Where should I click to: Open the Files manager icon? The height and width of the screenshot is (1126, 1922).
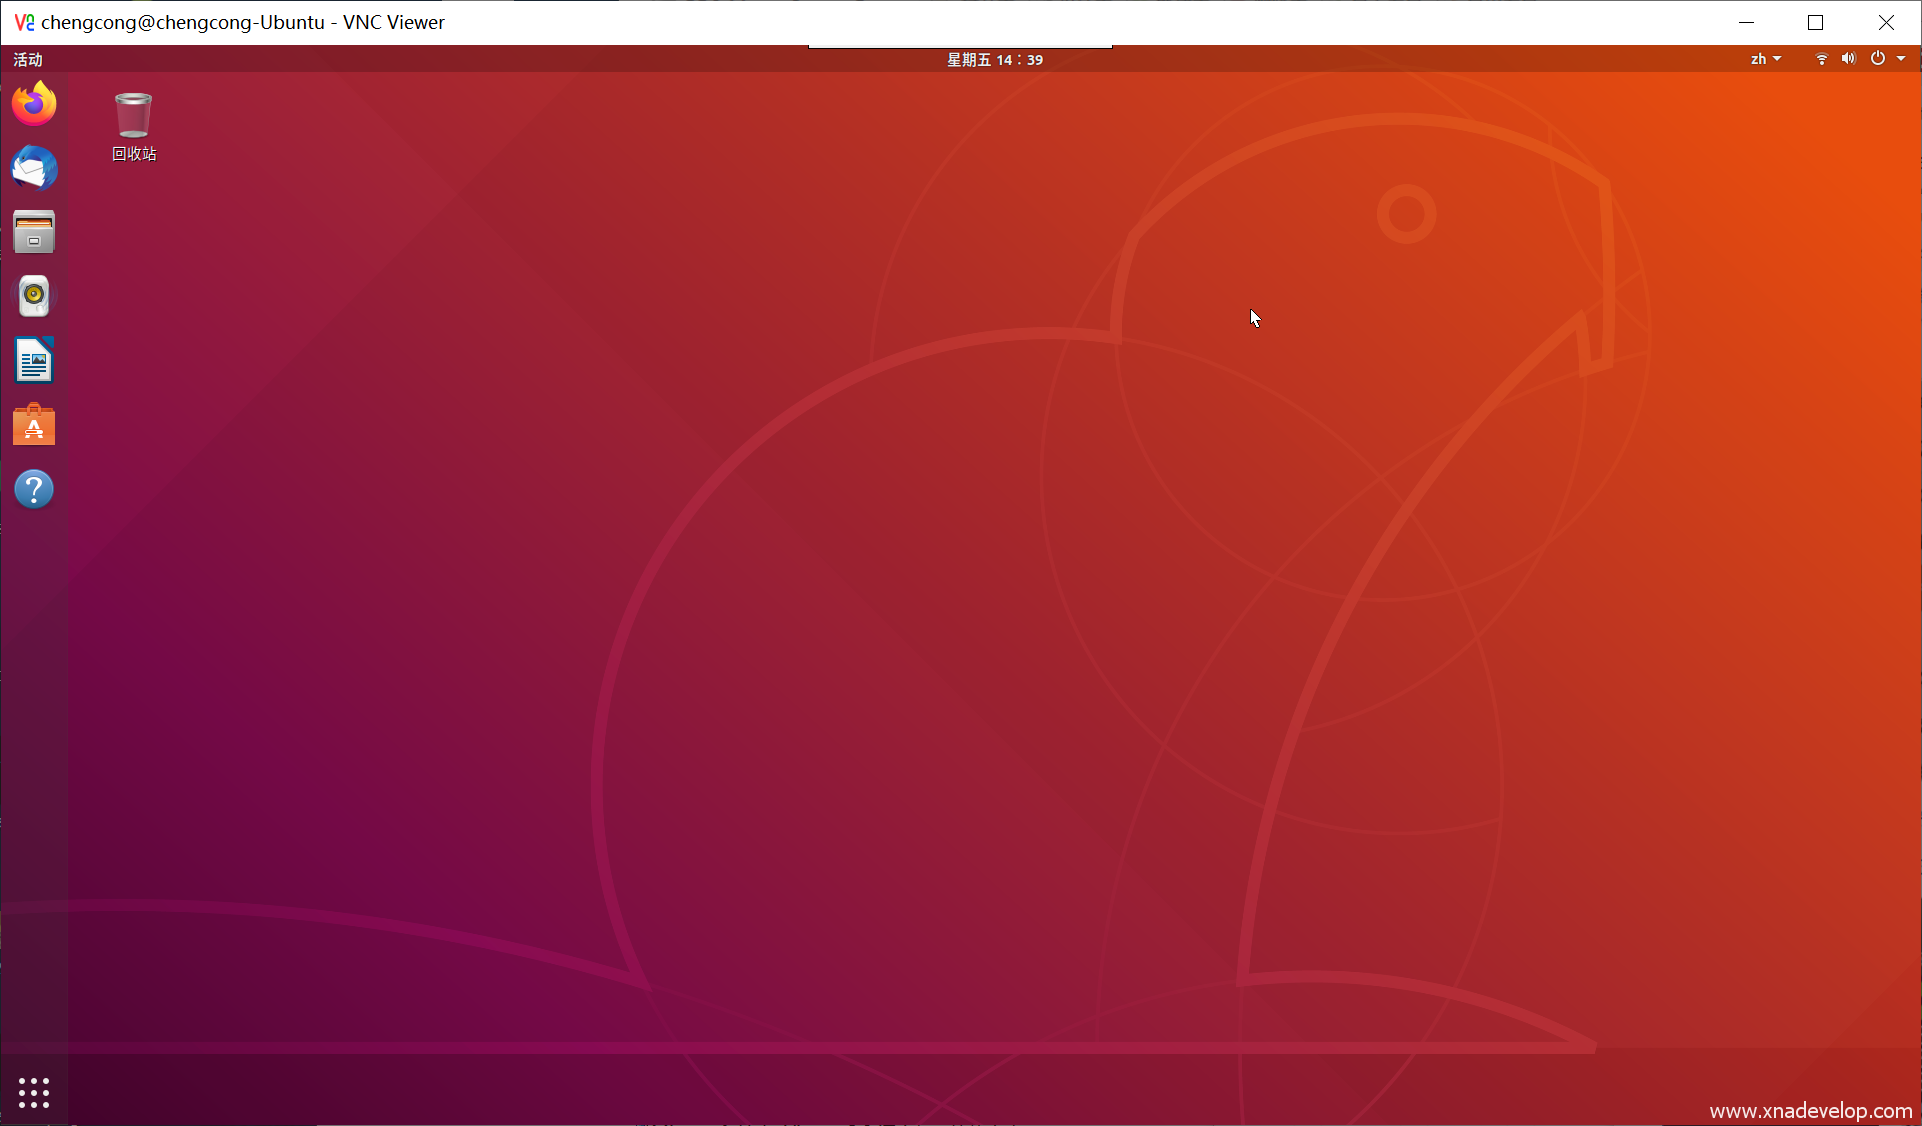[x=34, y=232]
